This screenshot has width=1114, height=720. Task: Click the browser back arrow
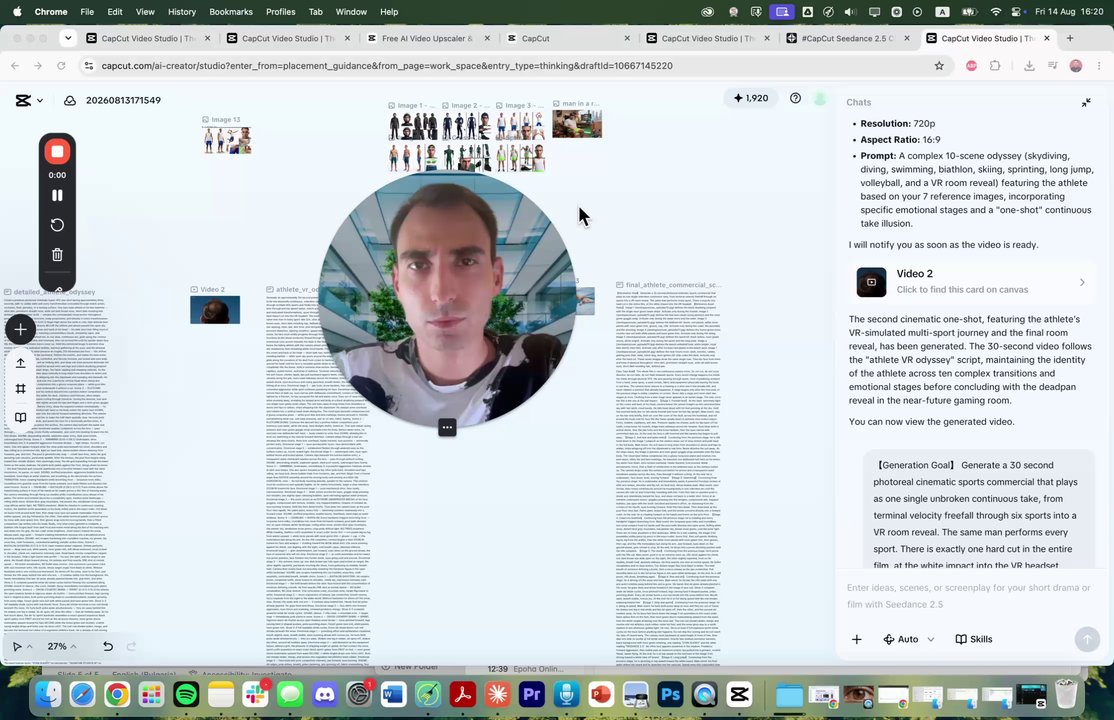[x=15, y=65]
